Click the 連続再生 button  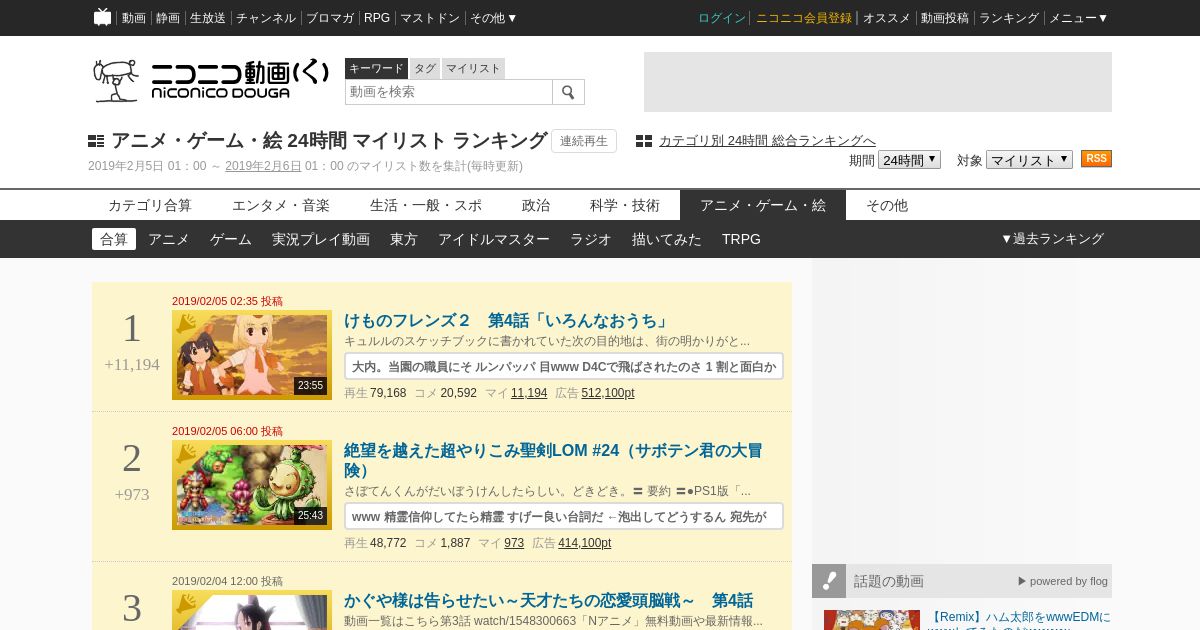(x=584, y=141)
